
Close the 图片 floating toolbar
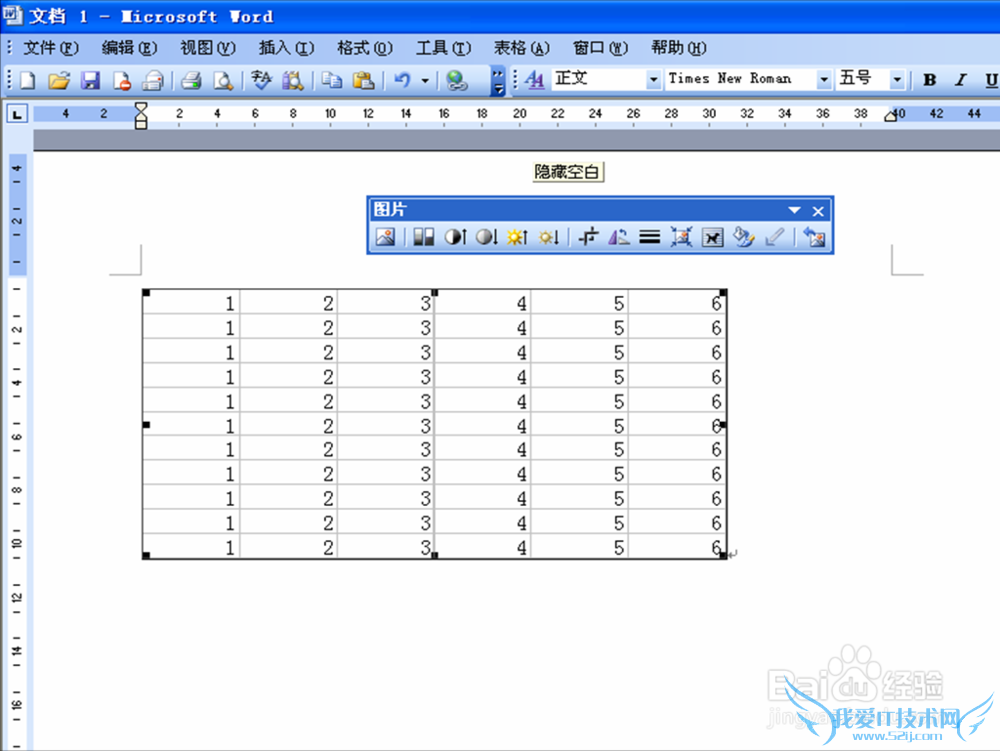click(818, 211)
